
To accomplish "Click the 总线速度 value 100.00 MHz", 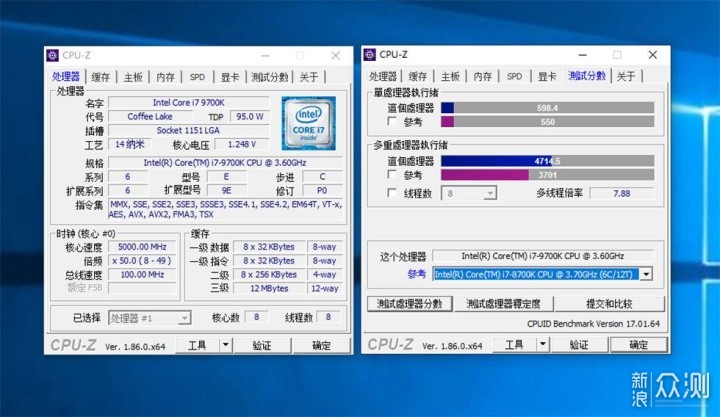I will click(x=142, y=274).
